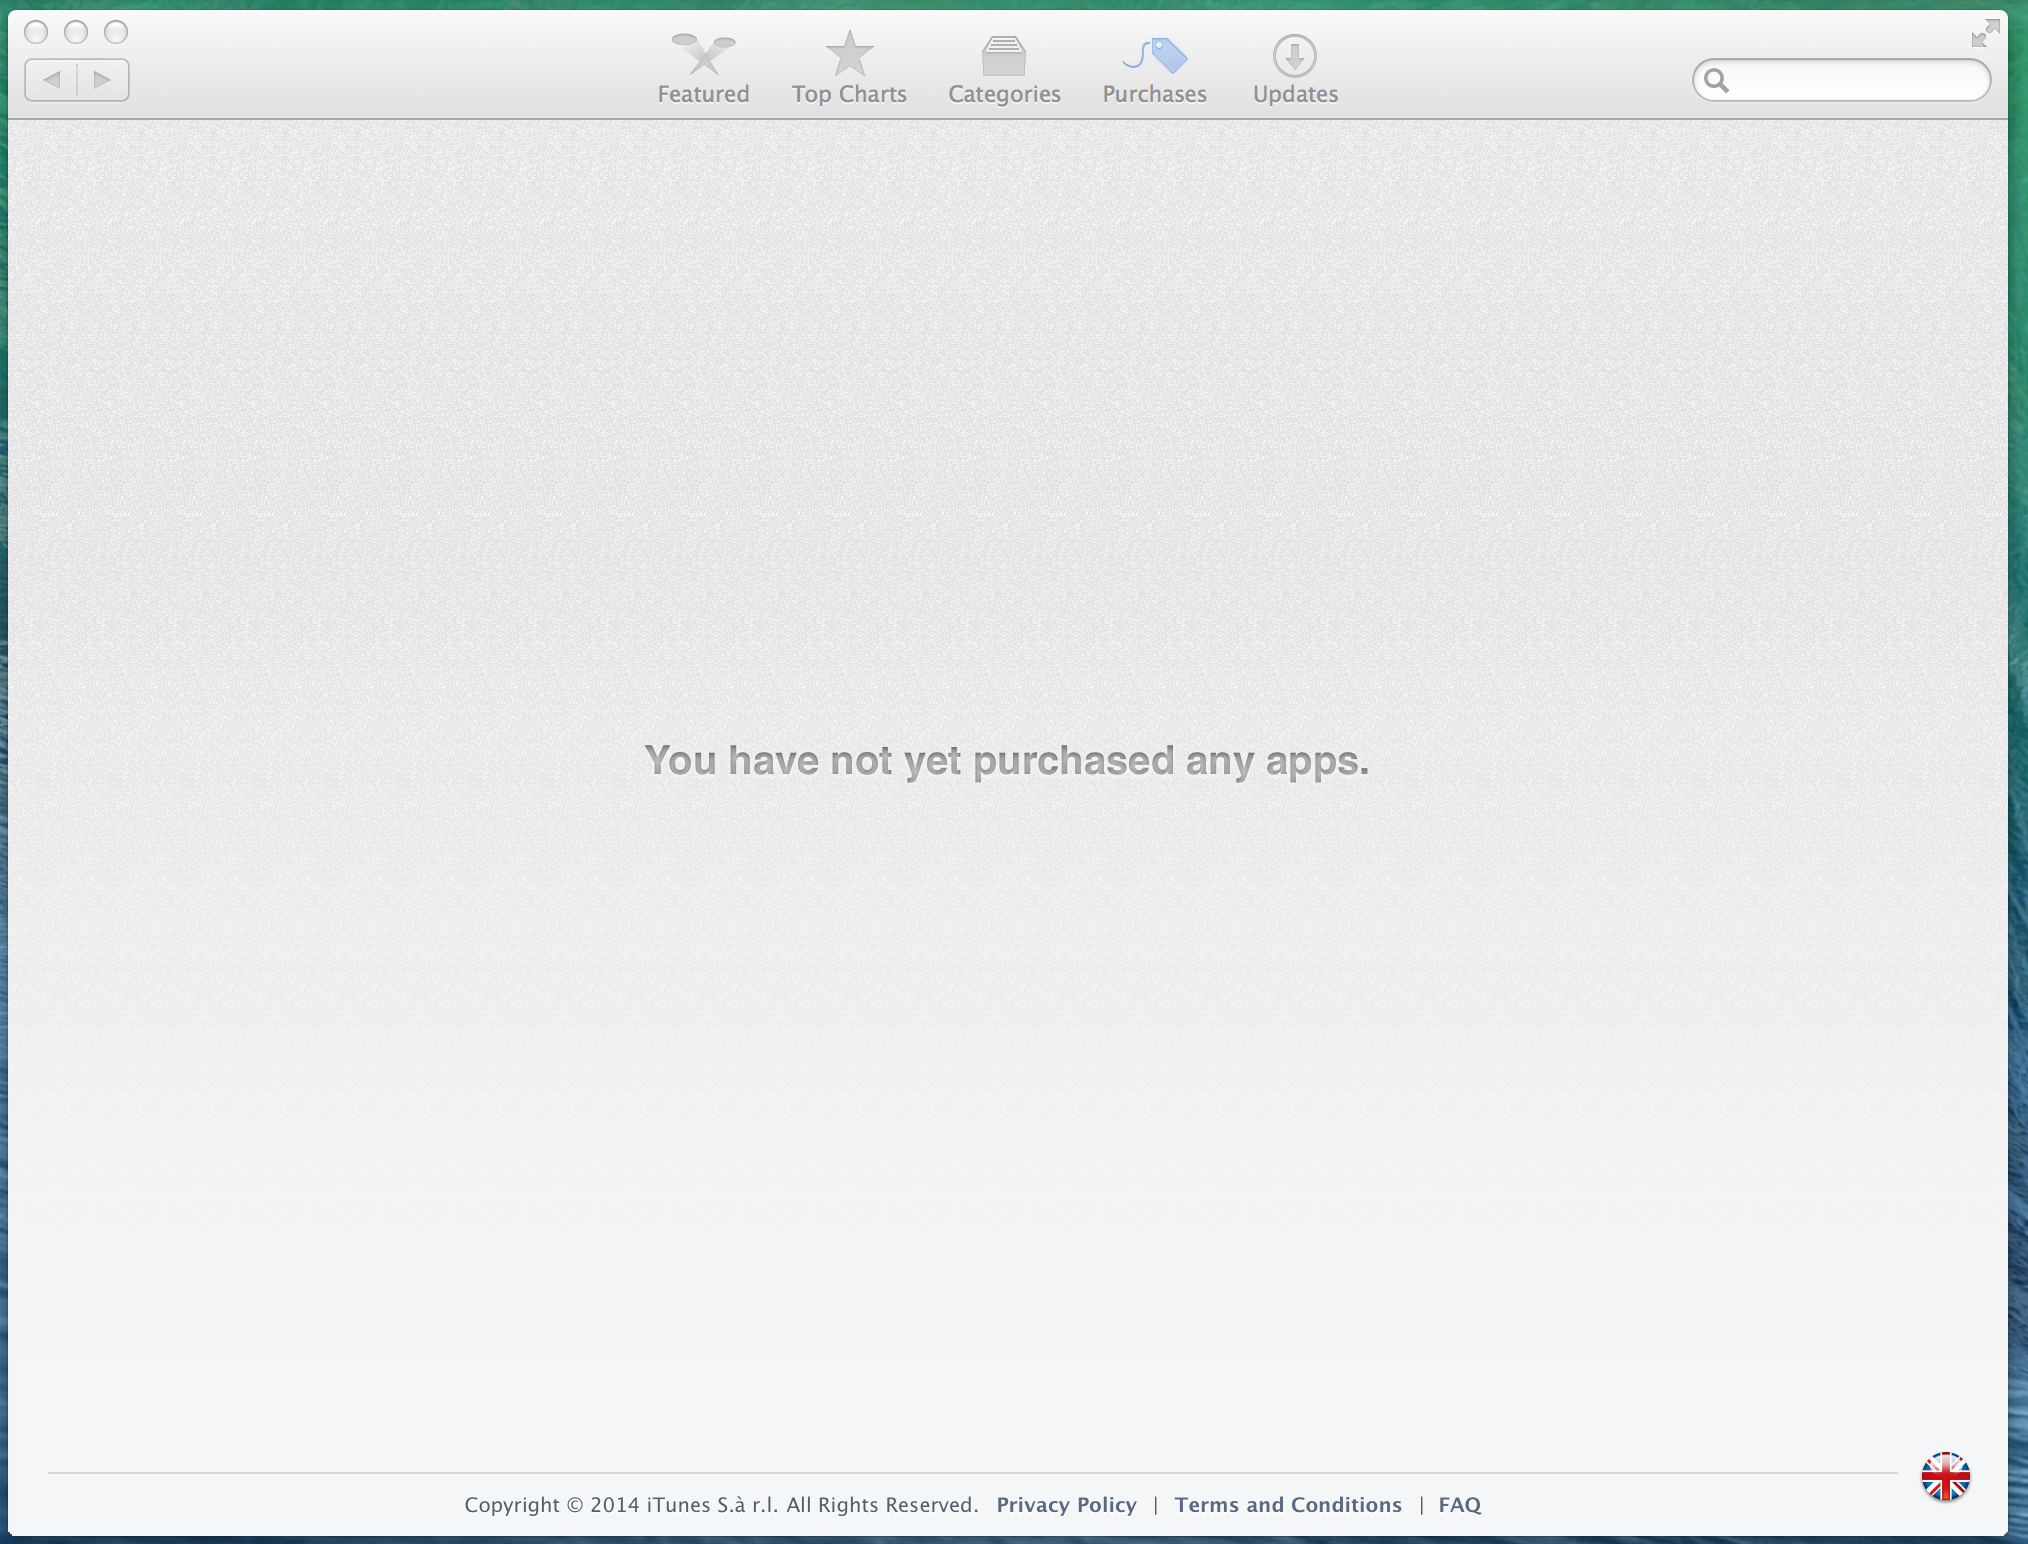Go back with the left arrow button
Viewport: 2028px width, 1544px height.
point(52,80)
